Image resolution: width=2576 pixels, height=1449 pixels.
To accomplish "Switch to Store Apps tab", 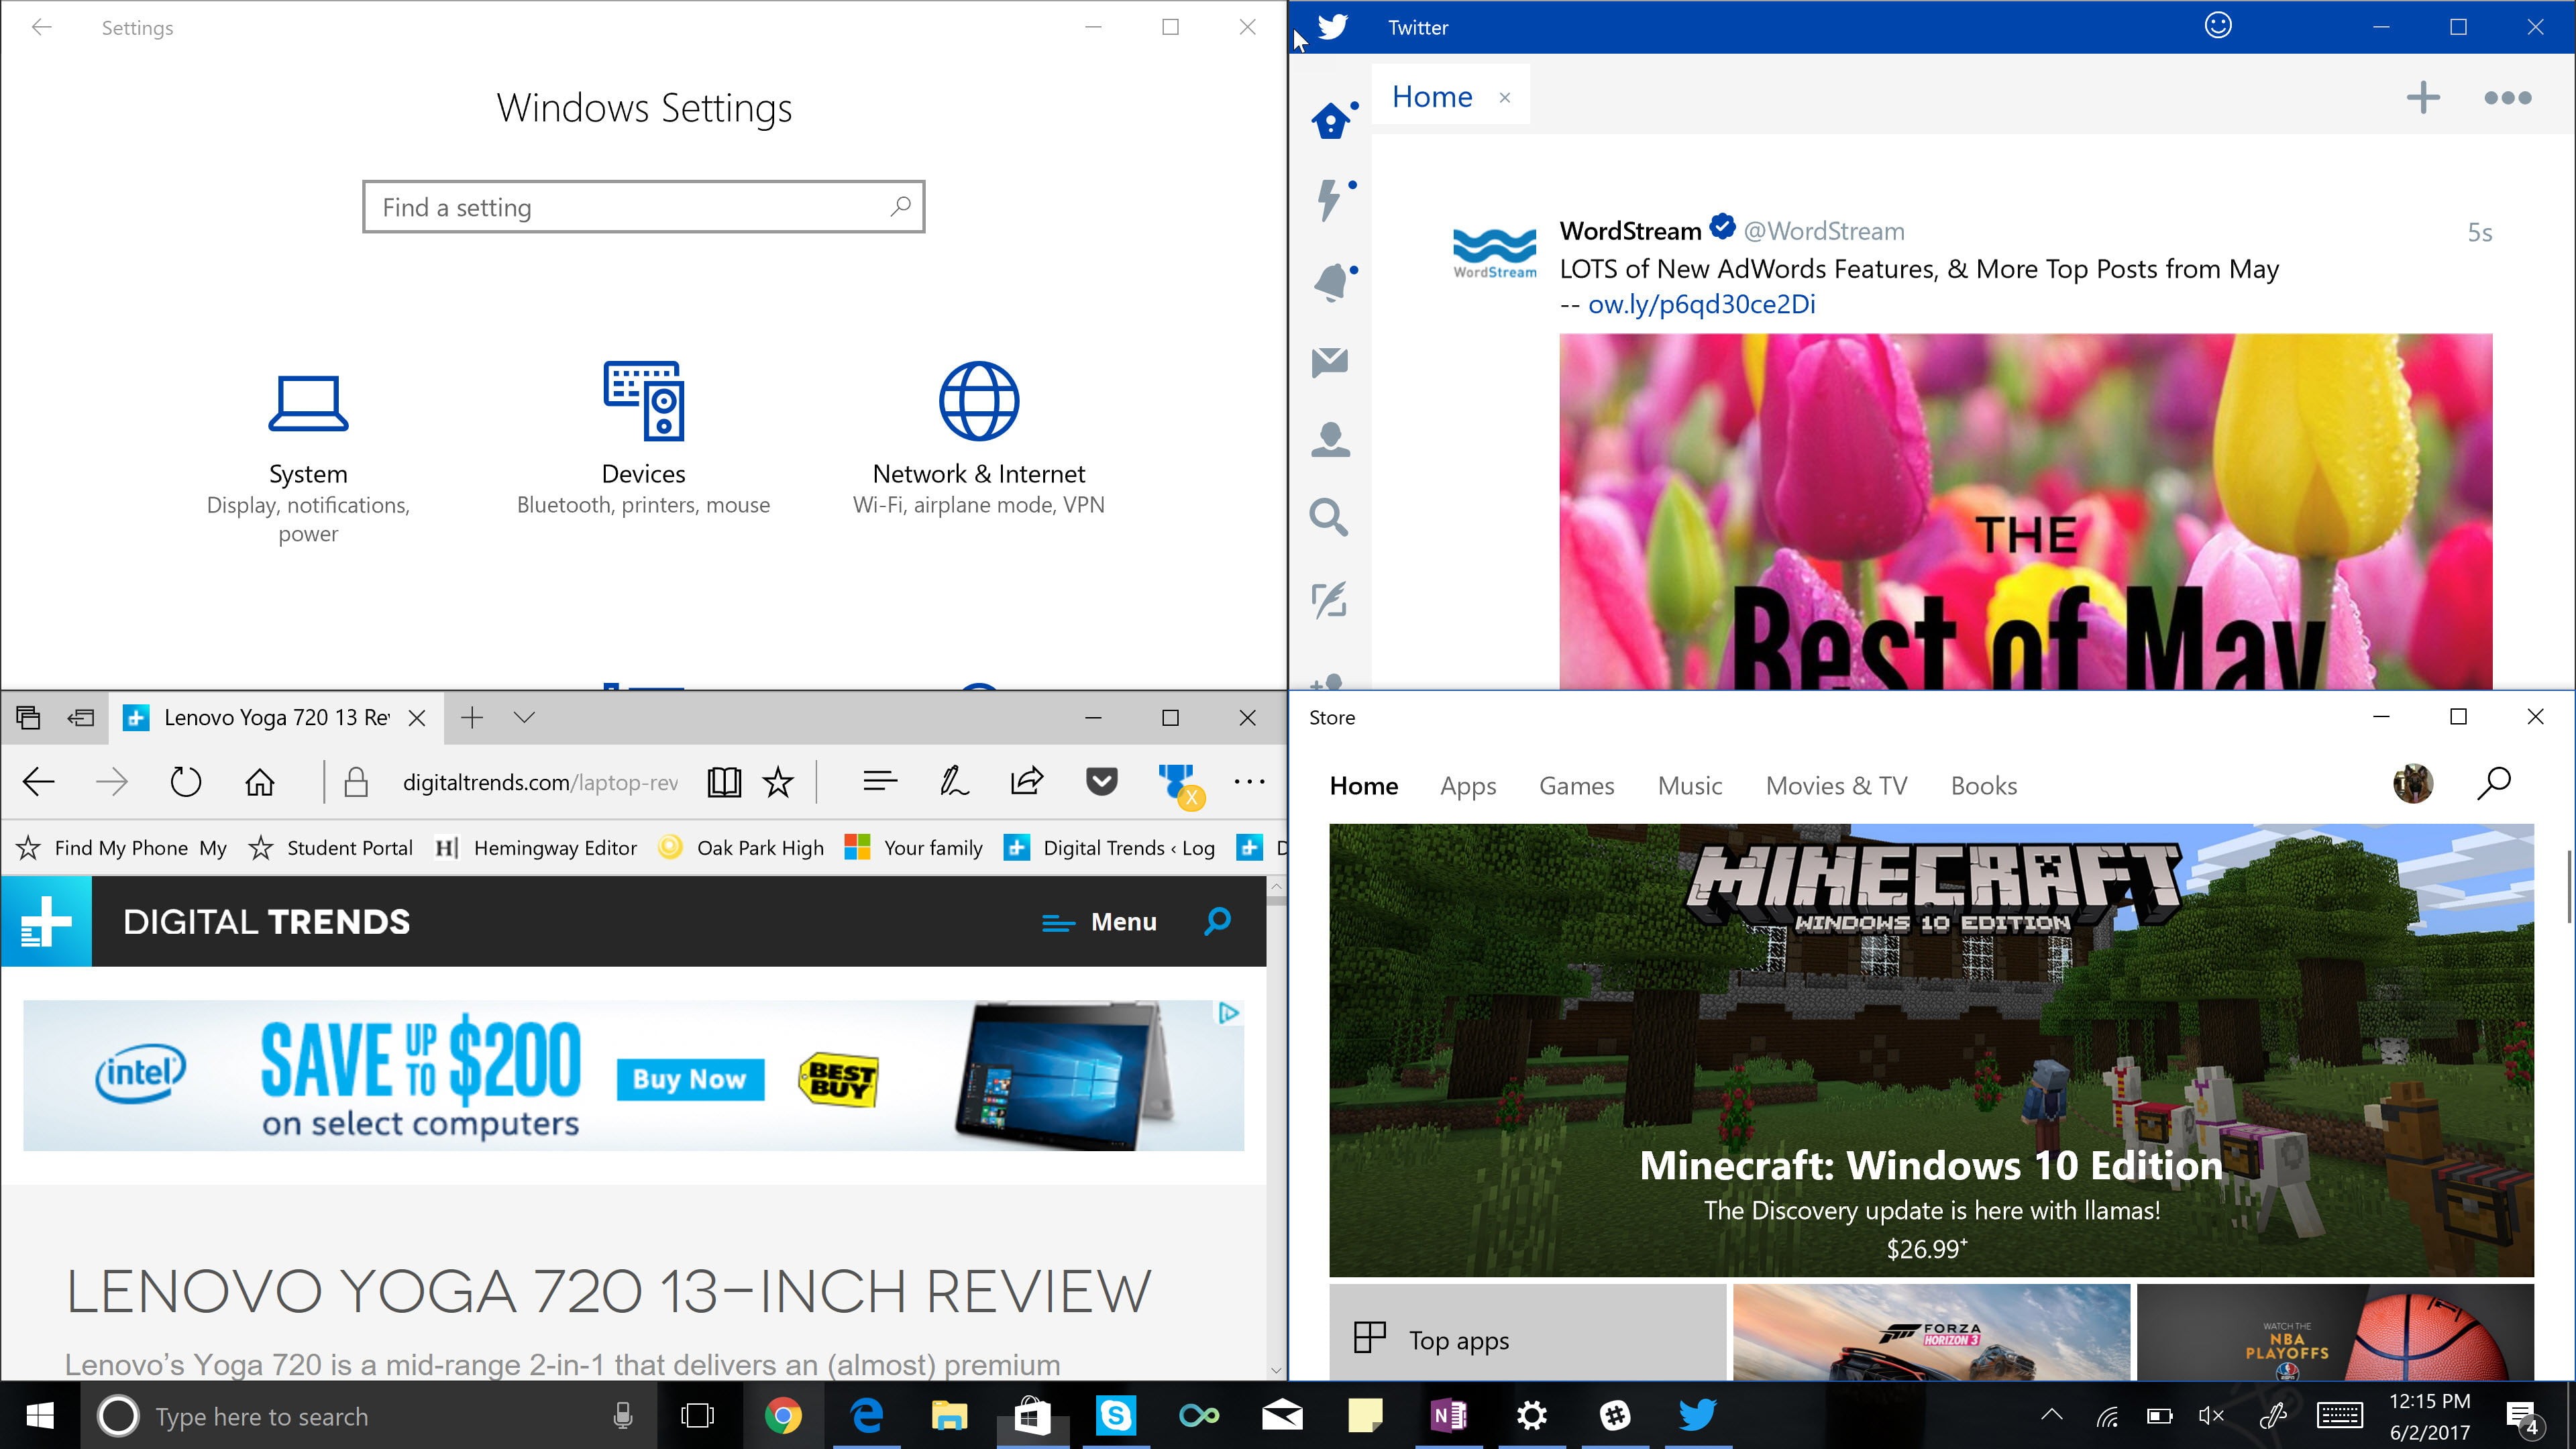I will coord(1468,786).
